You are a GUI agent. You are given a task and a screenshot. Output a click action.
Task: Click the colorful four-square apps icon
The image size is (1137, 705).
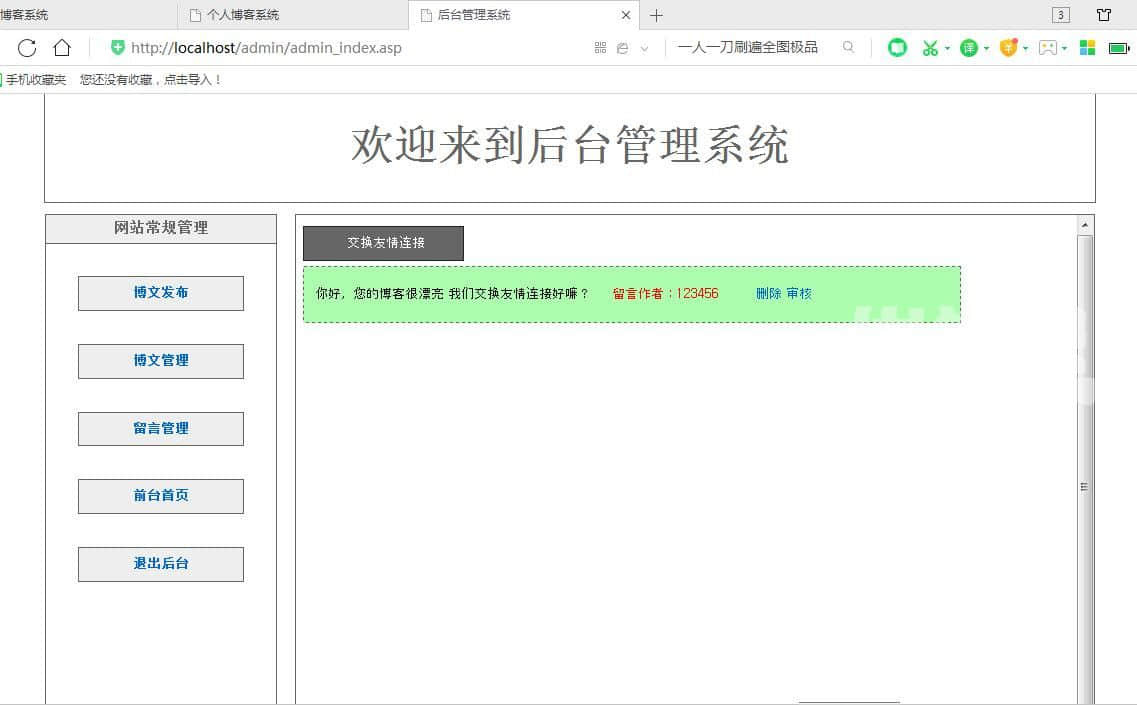(x=1087, y=47)
